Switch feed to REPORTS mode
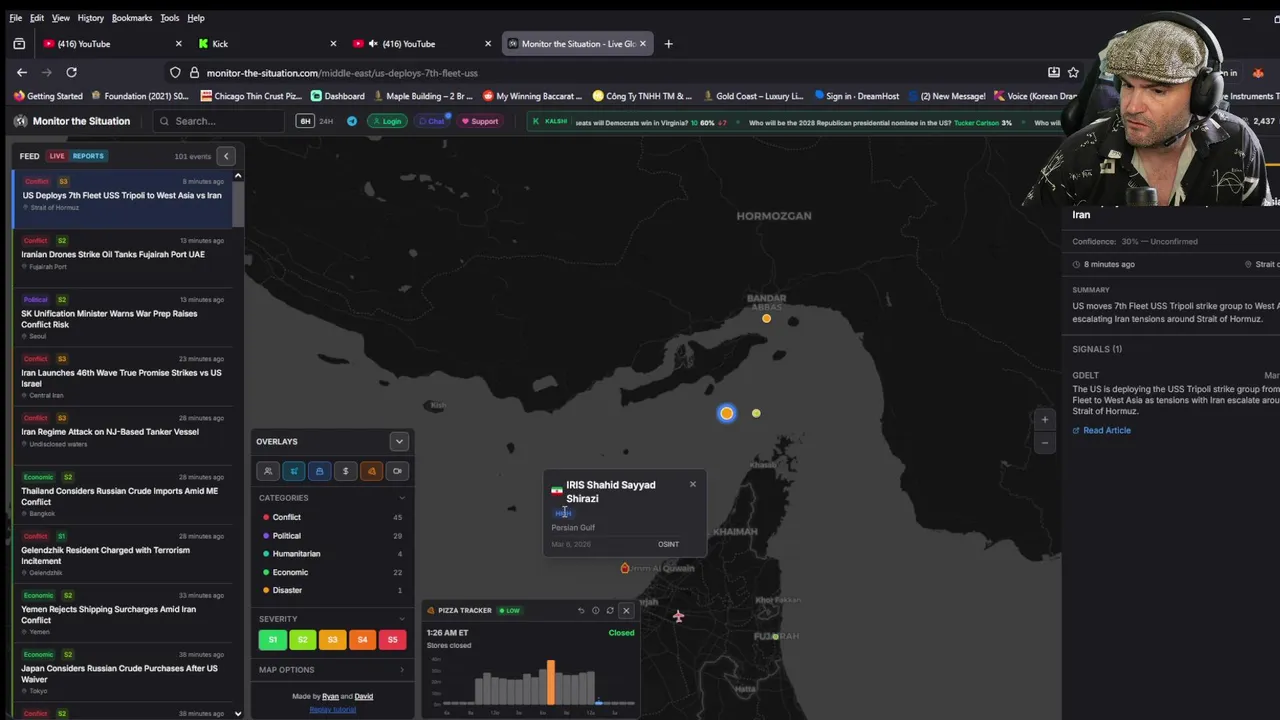The width and height of the screenshot is (1280, 720). click(88, 156)
